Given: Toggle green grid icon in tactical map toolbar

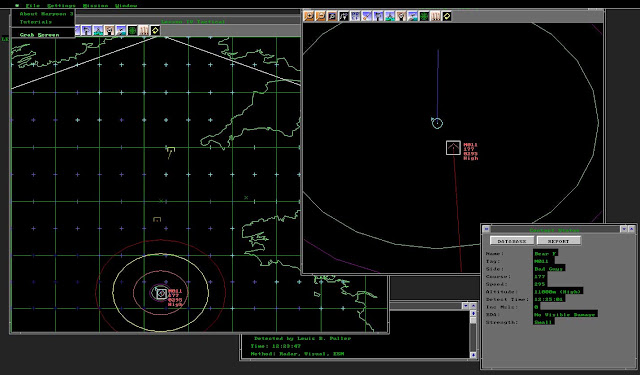Looking at the screenshot, I should [x=132, y=30].
